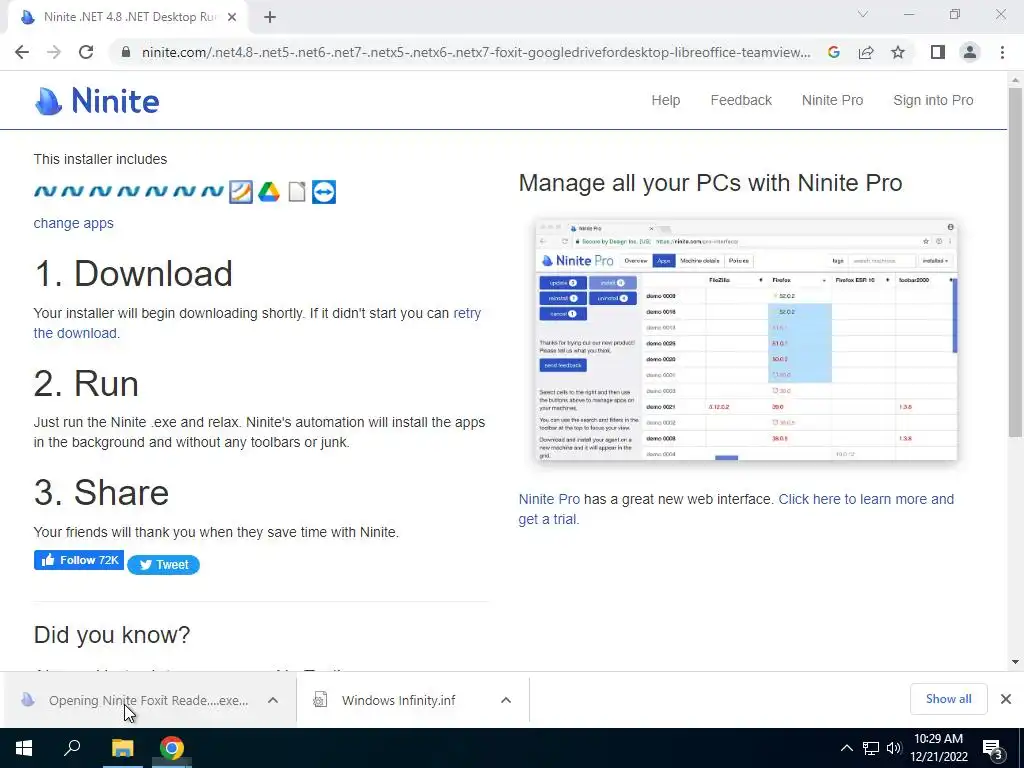Open taskbar search
The image size is (1024, 768).
click(x=72, y=748)
